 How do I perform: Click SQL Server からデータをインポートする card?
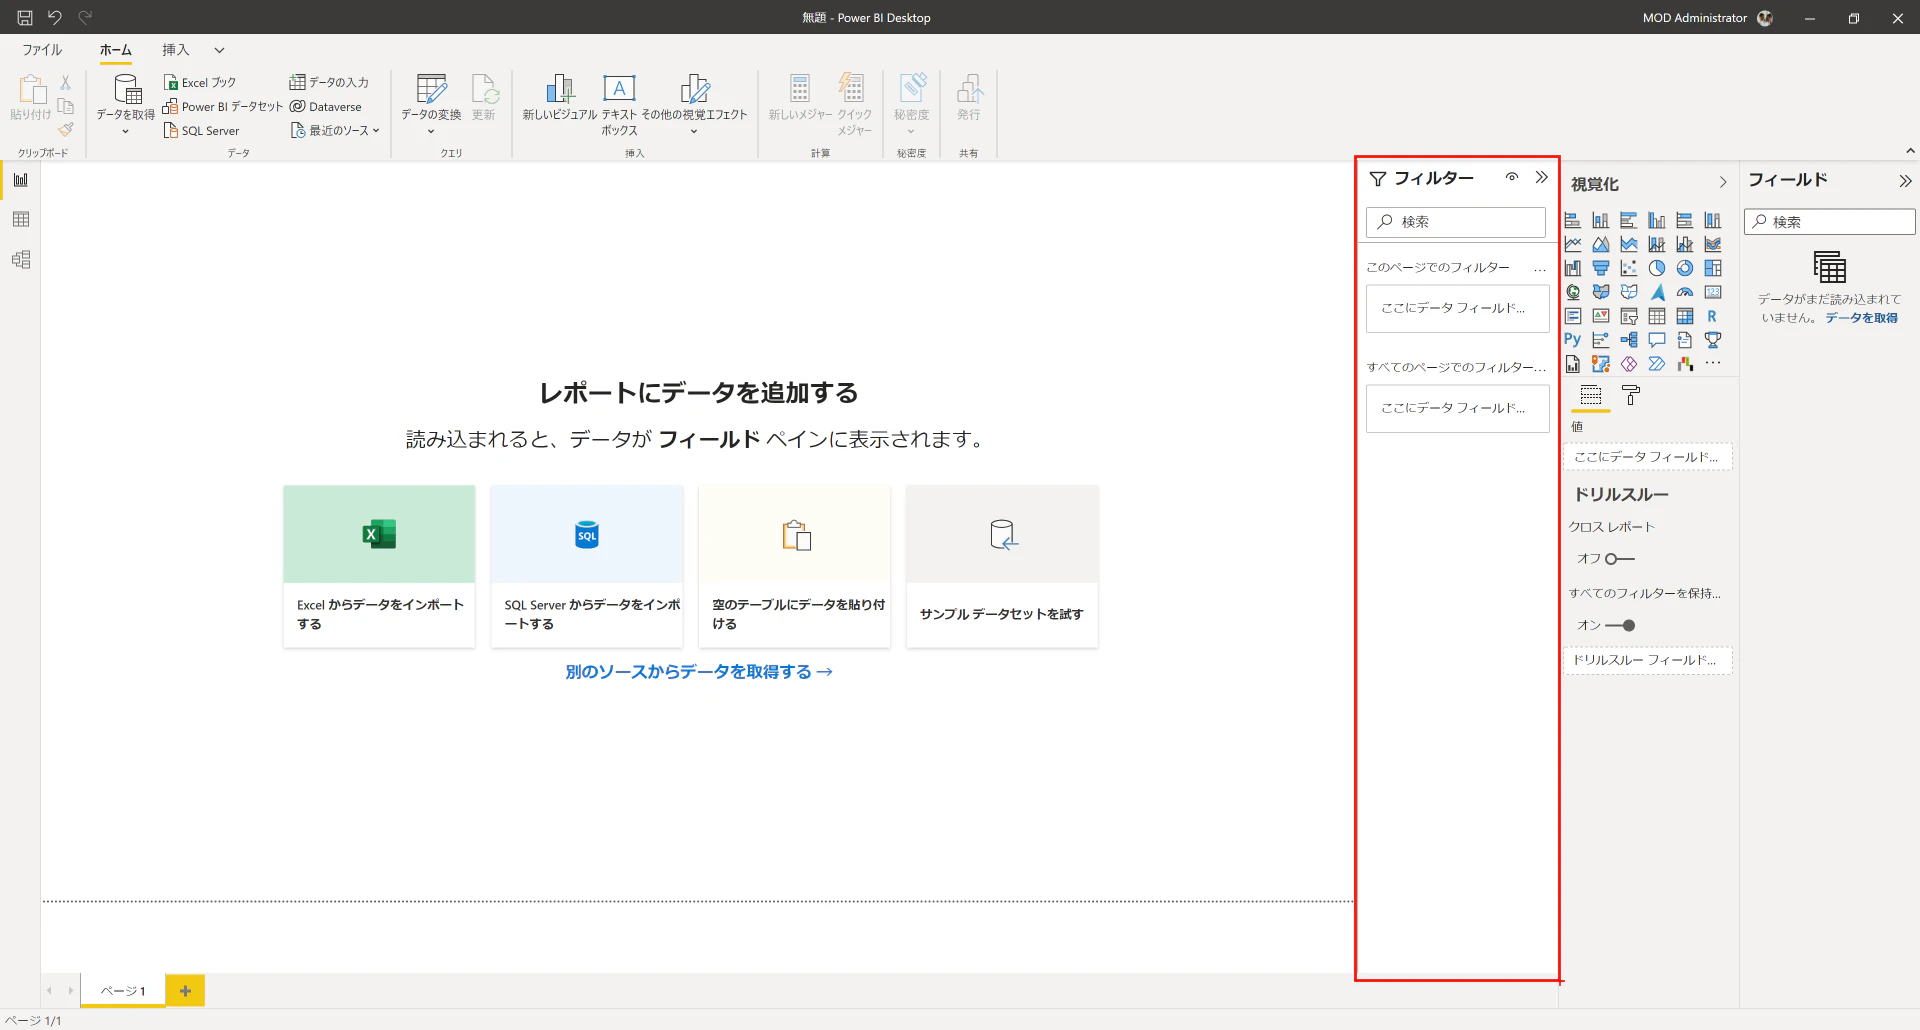tap(587, 567)
